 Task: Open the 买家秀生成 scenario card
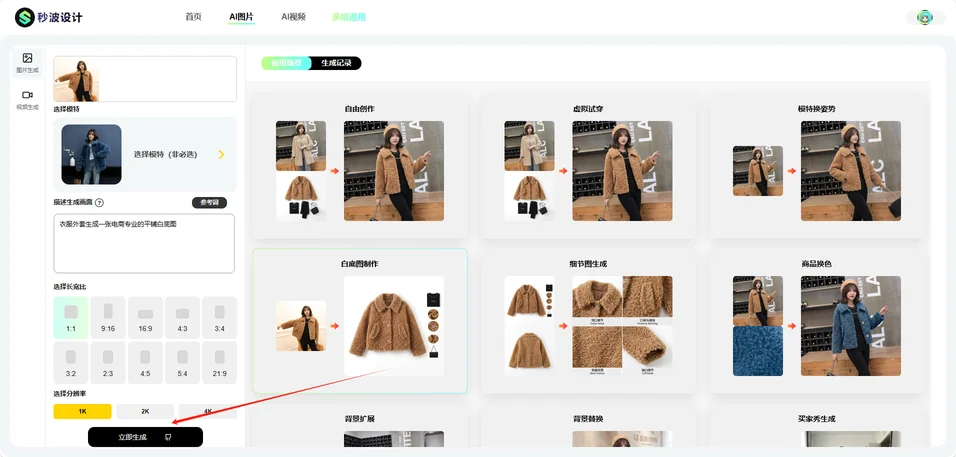click(x=817, y=427)
